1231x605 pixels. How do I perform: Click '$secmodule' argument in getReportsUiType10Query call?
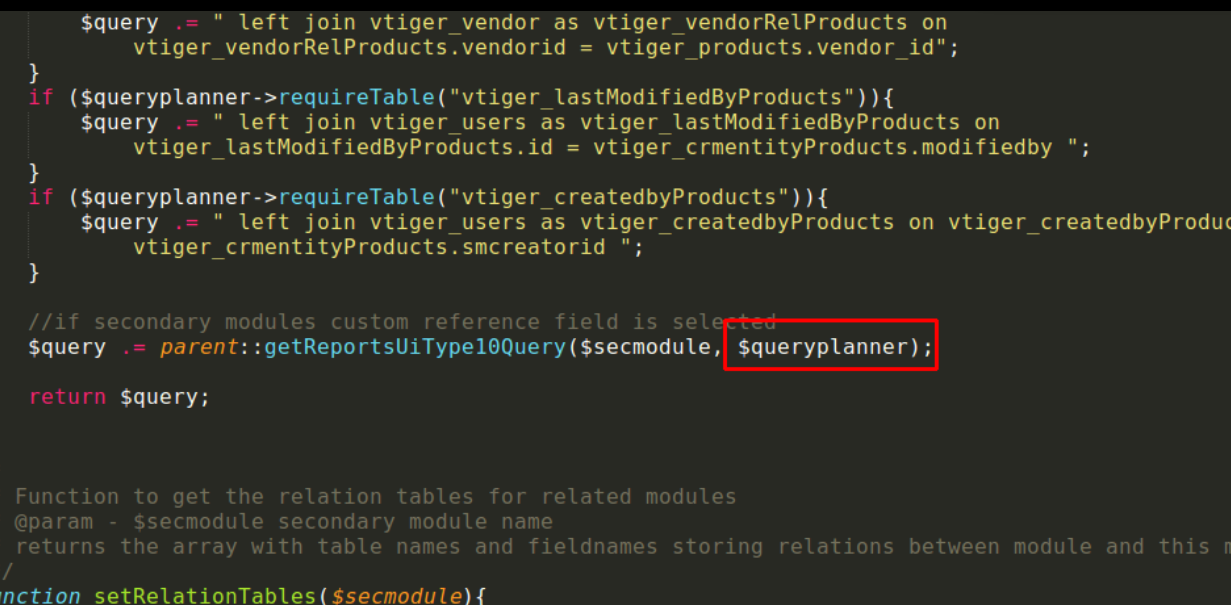point(645,347)
